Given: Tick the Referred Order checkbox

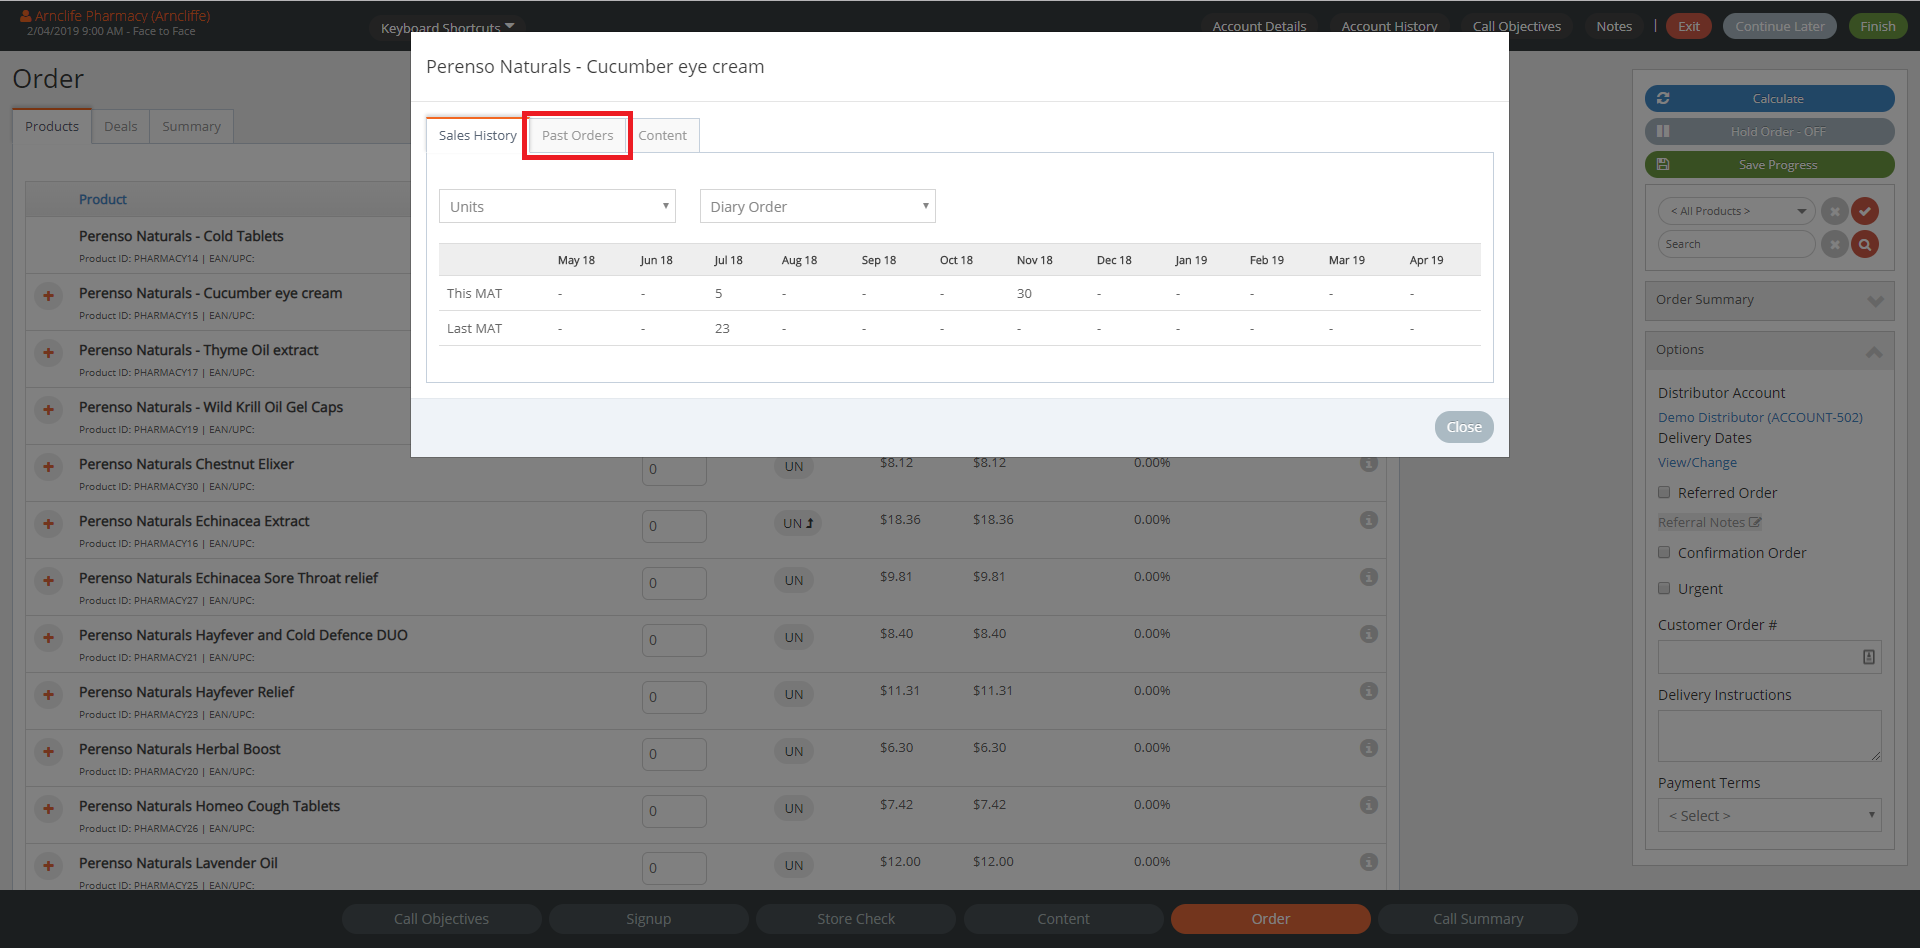Looking at the screenshot, I should pos(1664,492).
